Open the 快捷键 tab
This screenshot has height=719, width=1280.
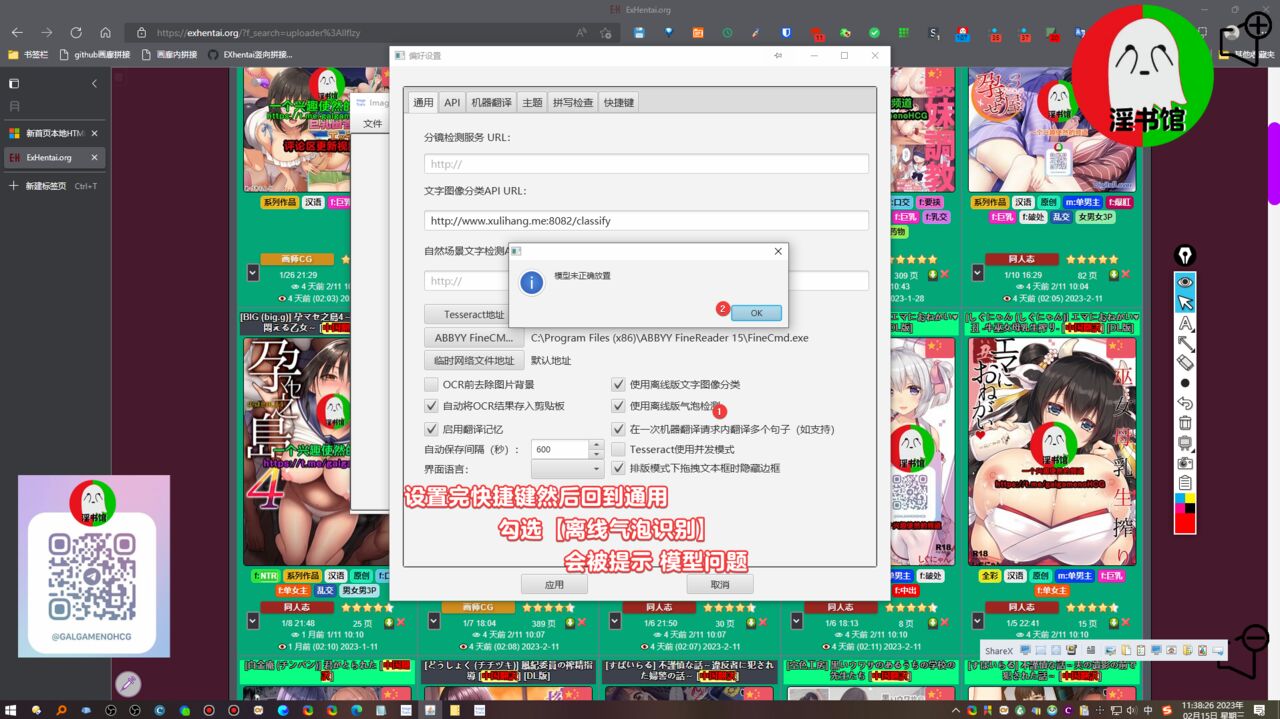pos(618,102)
